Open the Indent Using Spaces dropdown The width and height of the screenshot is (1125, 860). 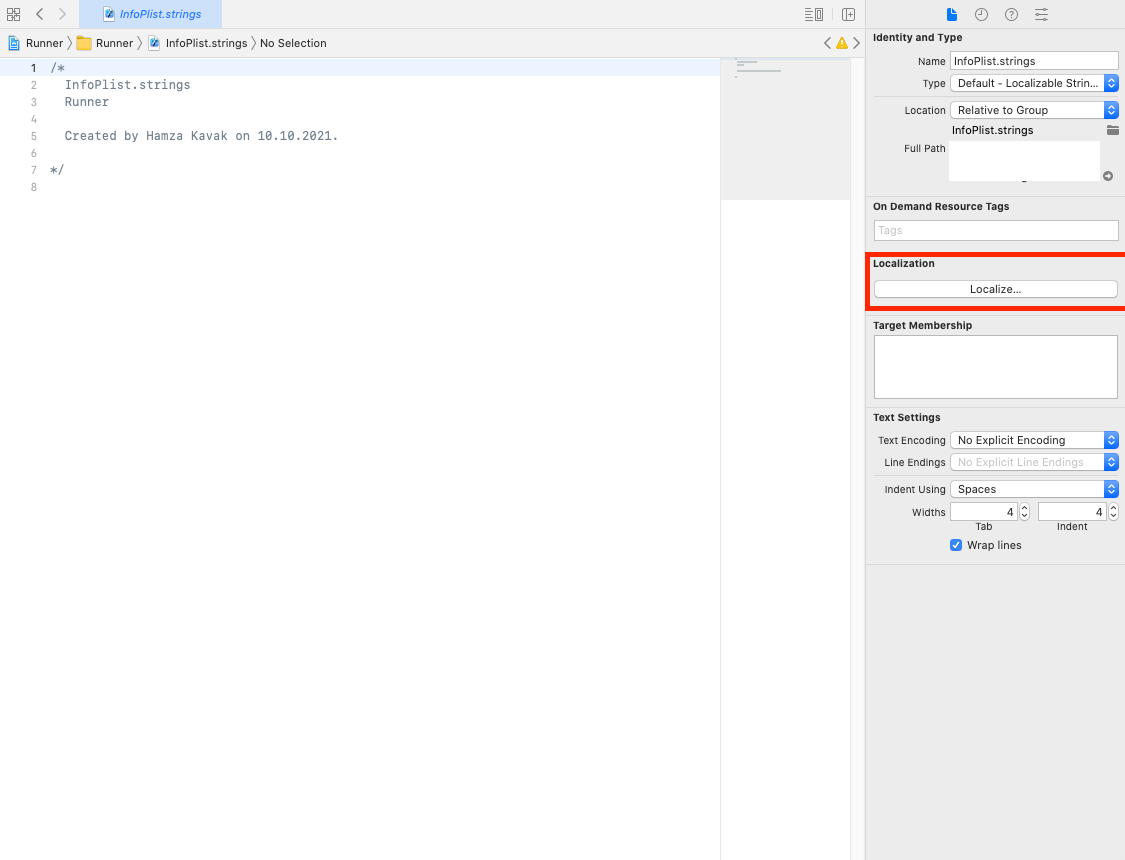1034,489
